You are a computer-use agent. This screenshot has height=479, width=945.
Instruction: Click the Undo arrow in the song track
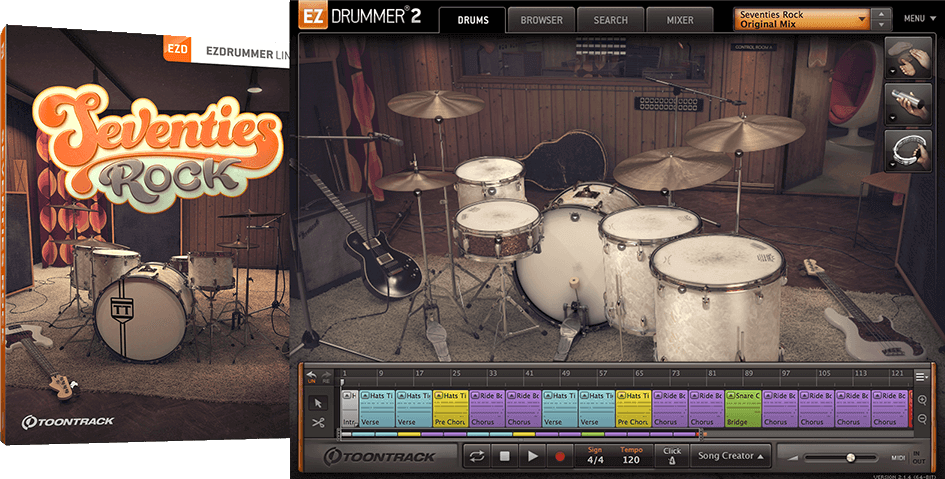[x=312, y=376]
